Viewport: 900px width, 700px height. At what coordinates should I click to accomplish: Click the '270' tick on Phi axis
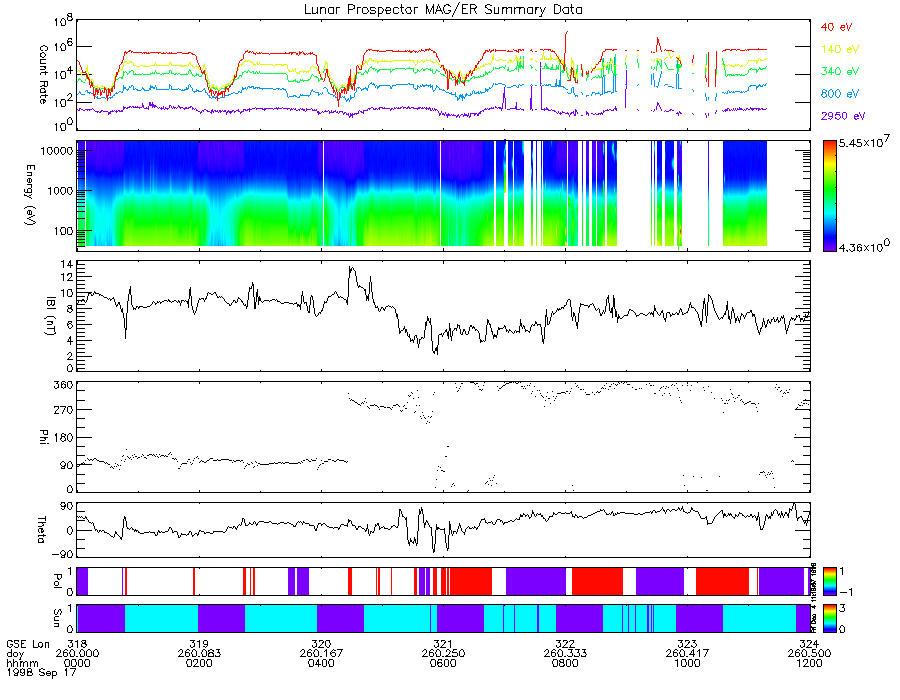63,410
